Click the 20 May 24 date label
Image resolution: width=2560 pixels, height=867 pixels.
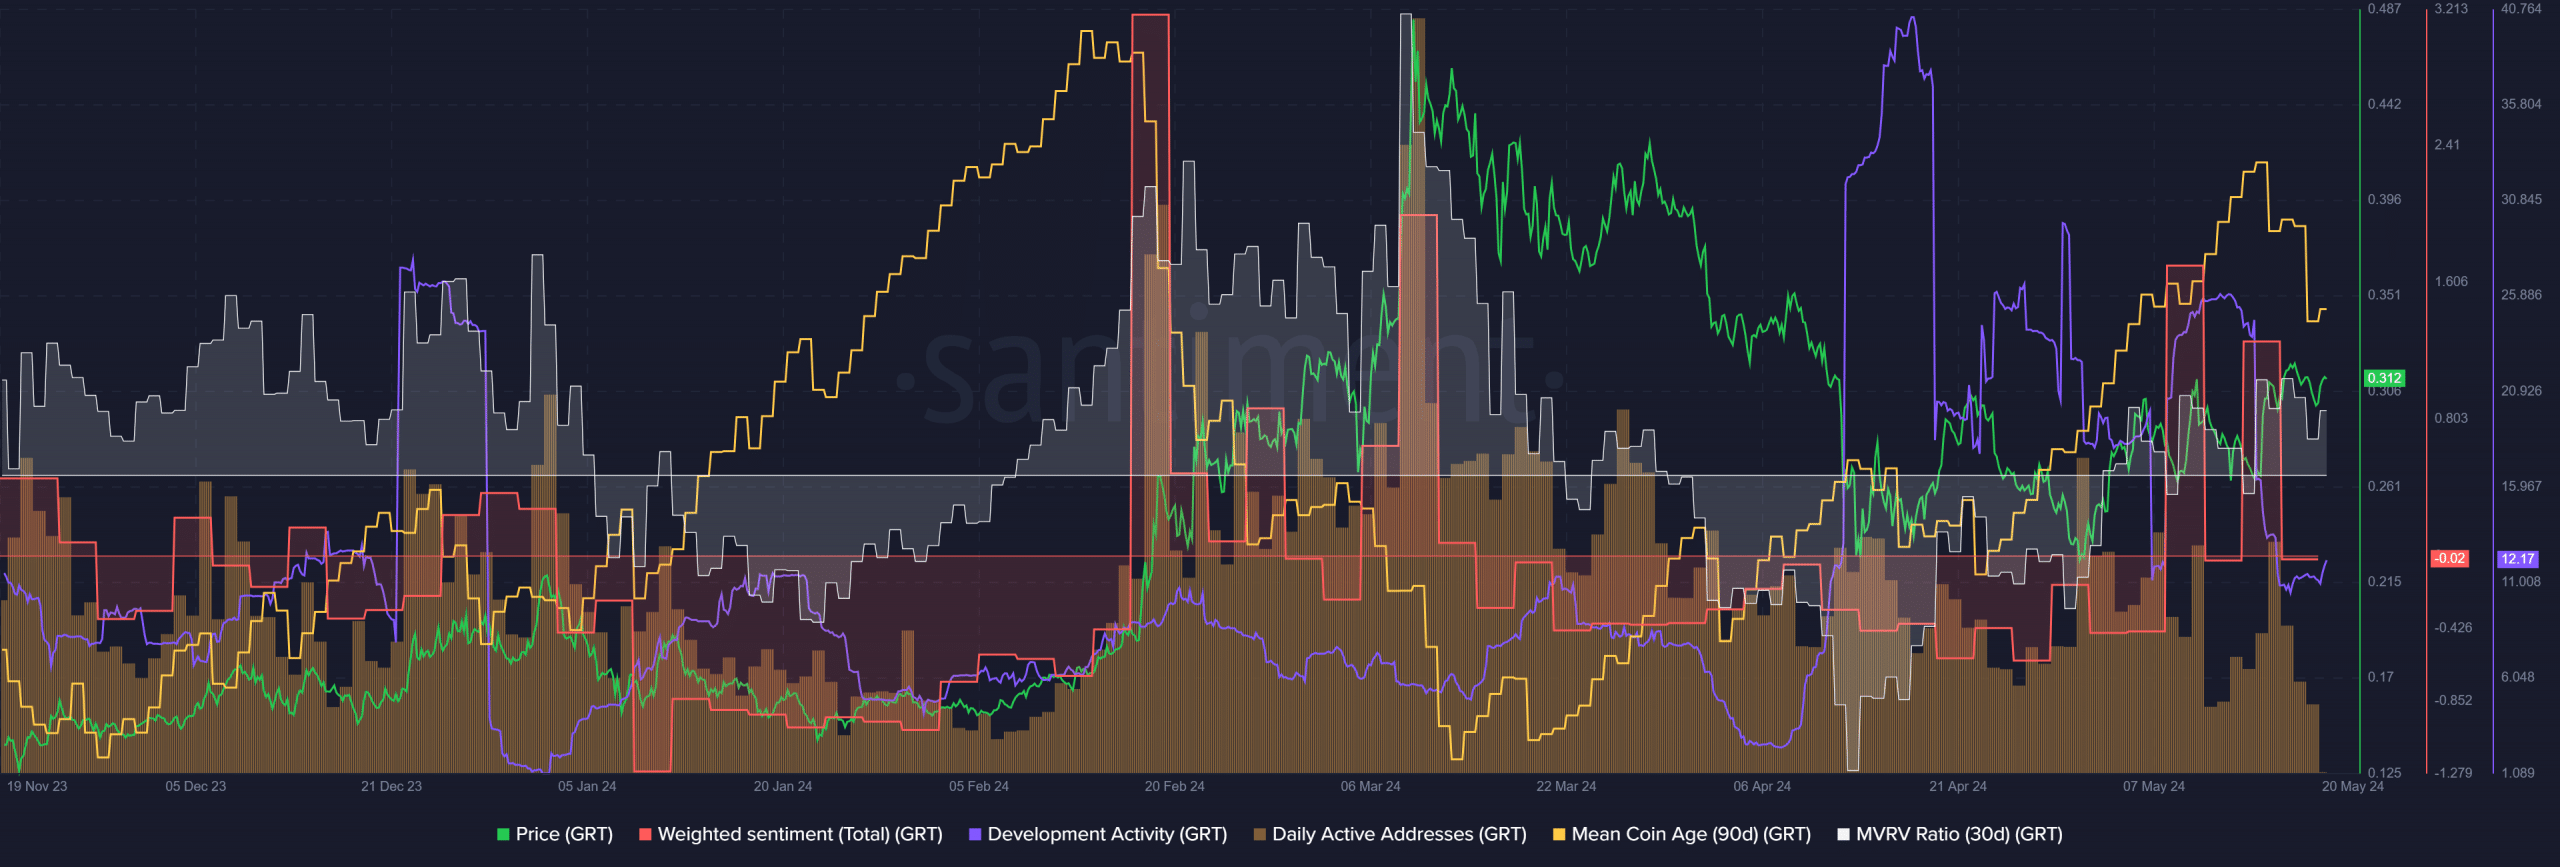pos(2353,786)
